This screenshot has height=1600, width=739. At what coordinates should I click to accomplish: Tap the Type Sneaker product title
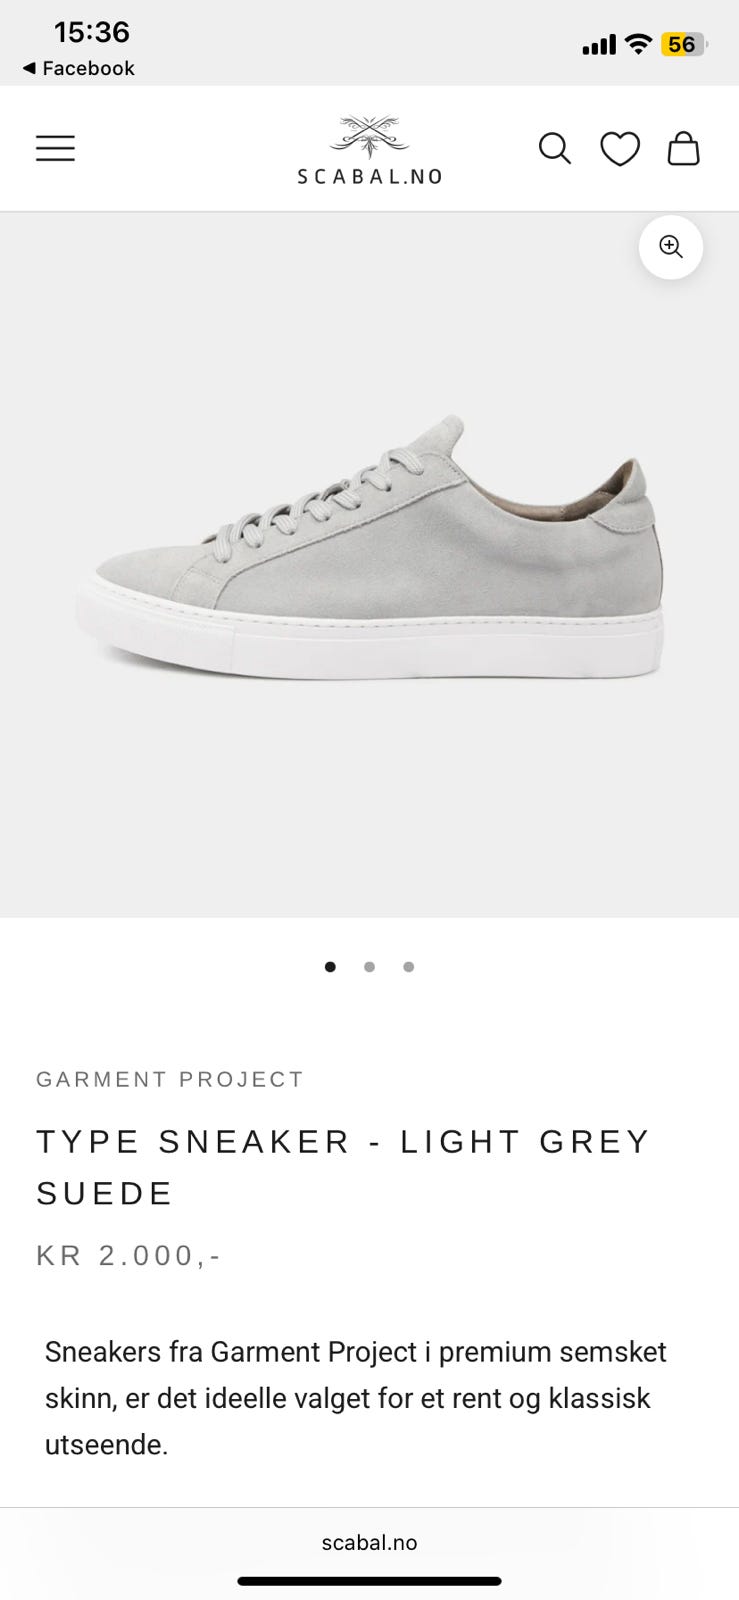(x=344, y=1167)
